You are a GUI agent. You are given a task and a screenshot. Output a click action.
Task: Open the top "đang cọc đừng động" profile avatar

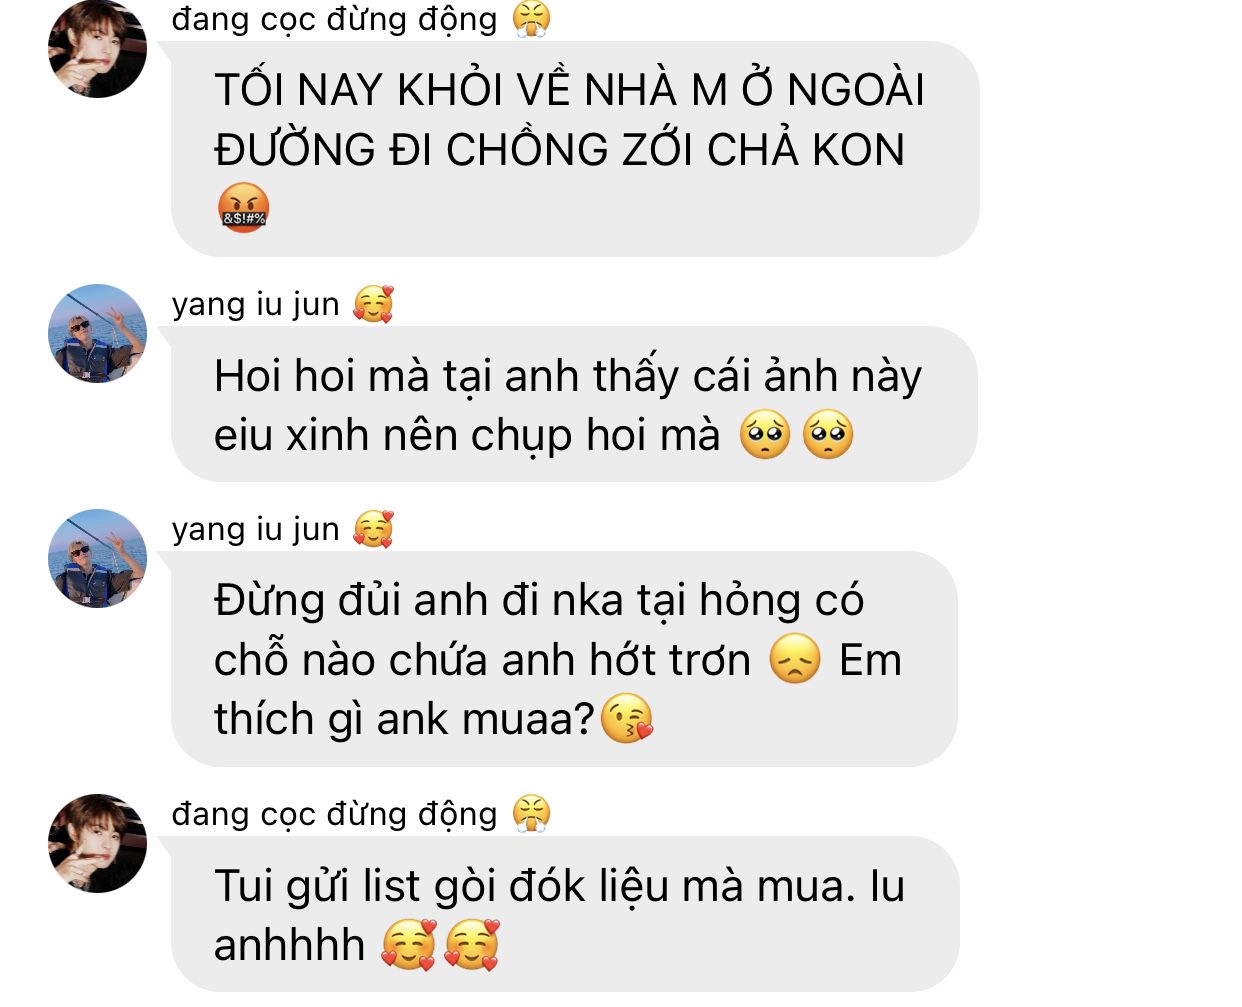(97, 49)
